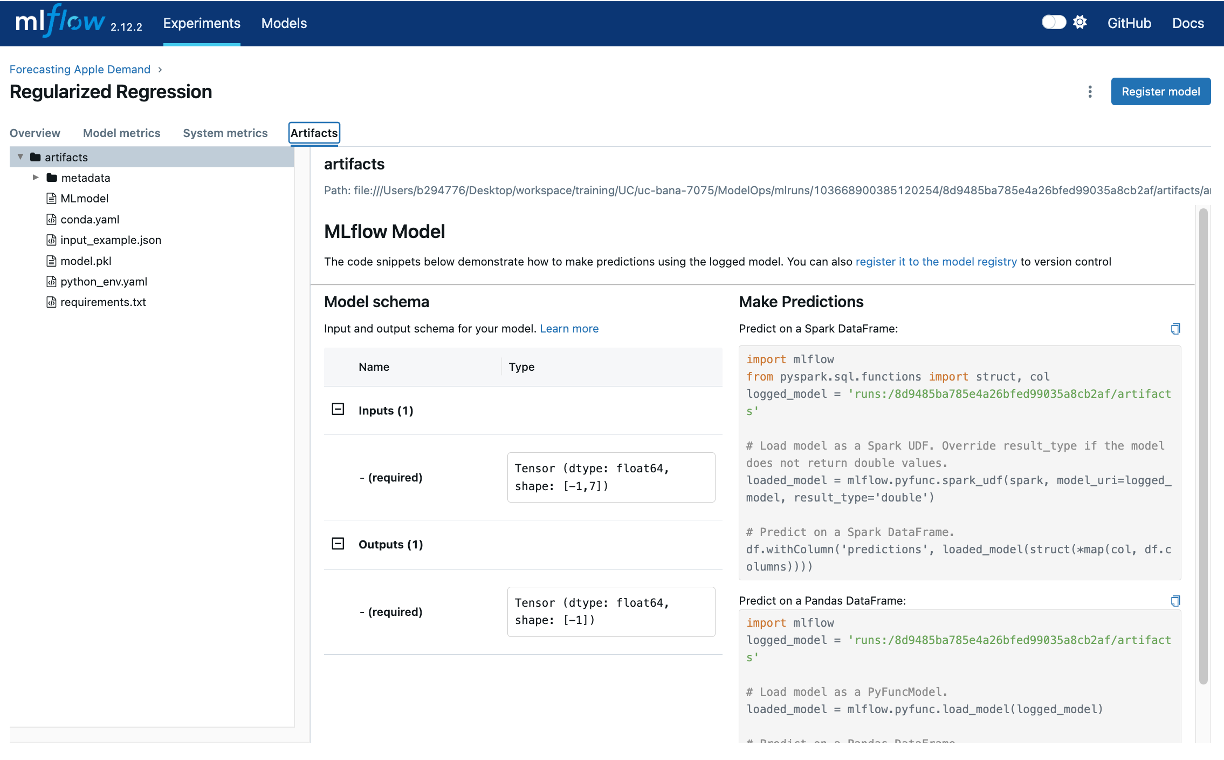The width and height of the screenshot is (1224, 760).
Task: Click the metadata folder icon
Action: point(52,178)
